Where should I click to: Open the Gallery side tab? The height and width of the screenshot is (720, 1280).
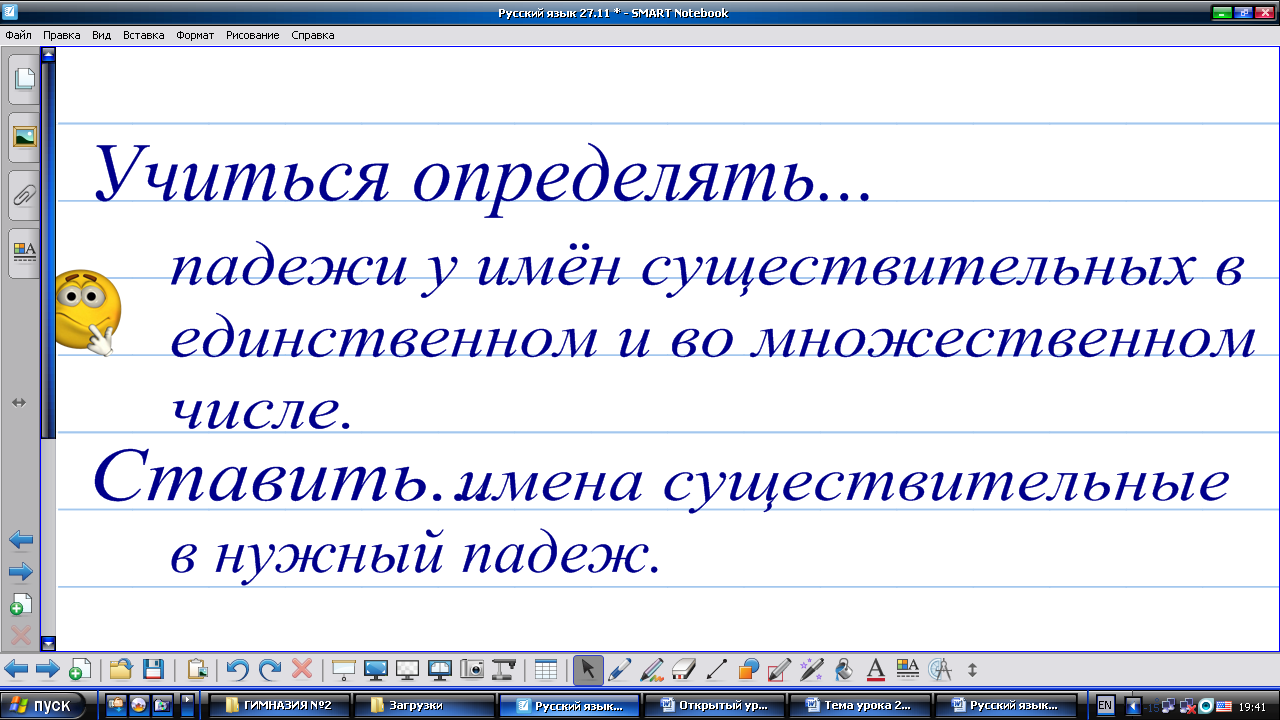click(x=24, y=137)
